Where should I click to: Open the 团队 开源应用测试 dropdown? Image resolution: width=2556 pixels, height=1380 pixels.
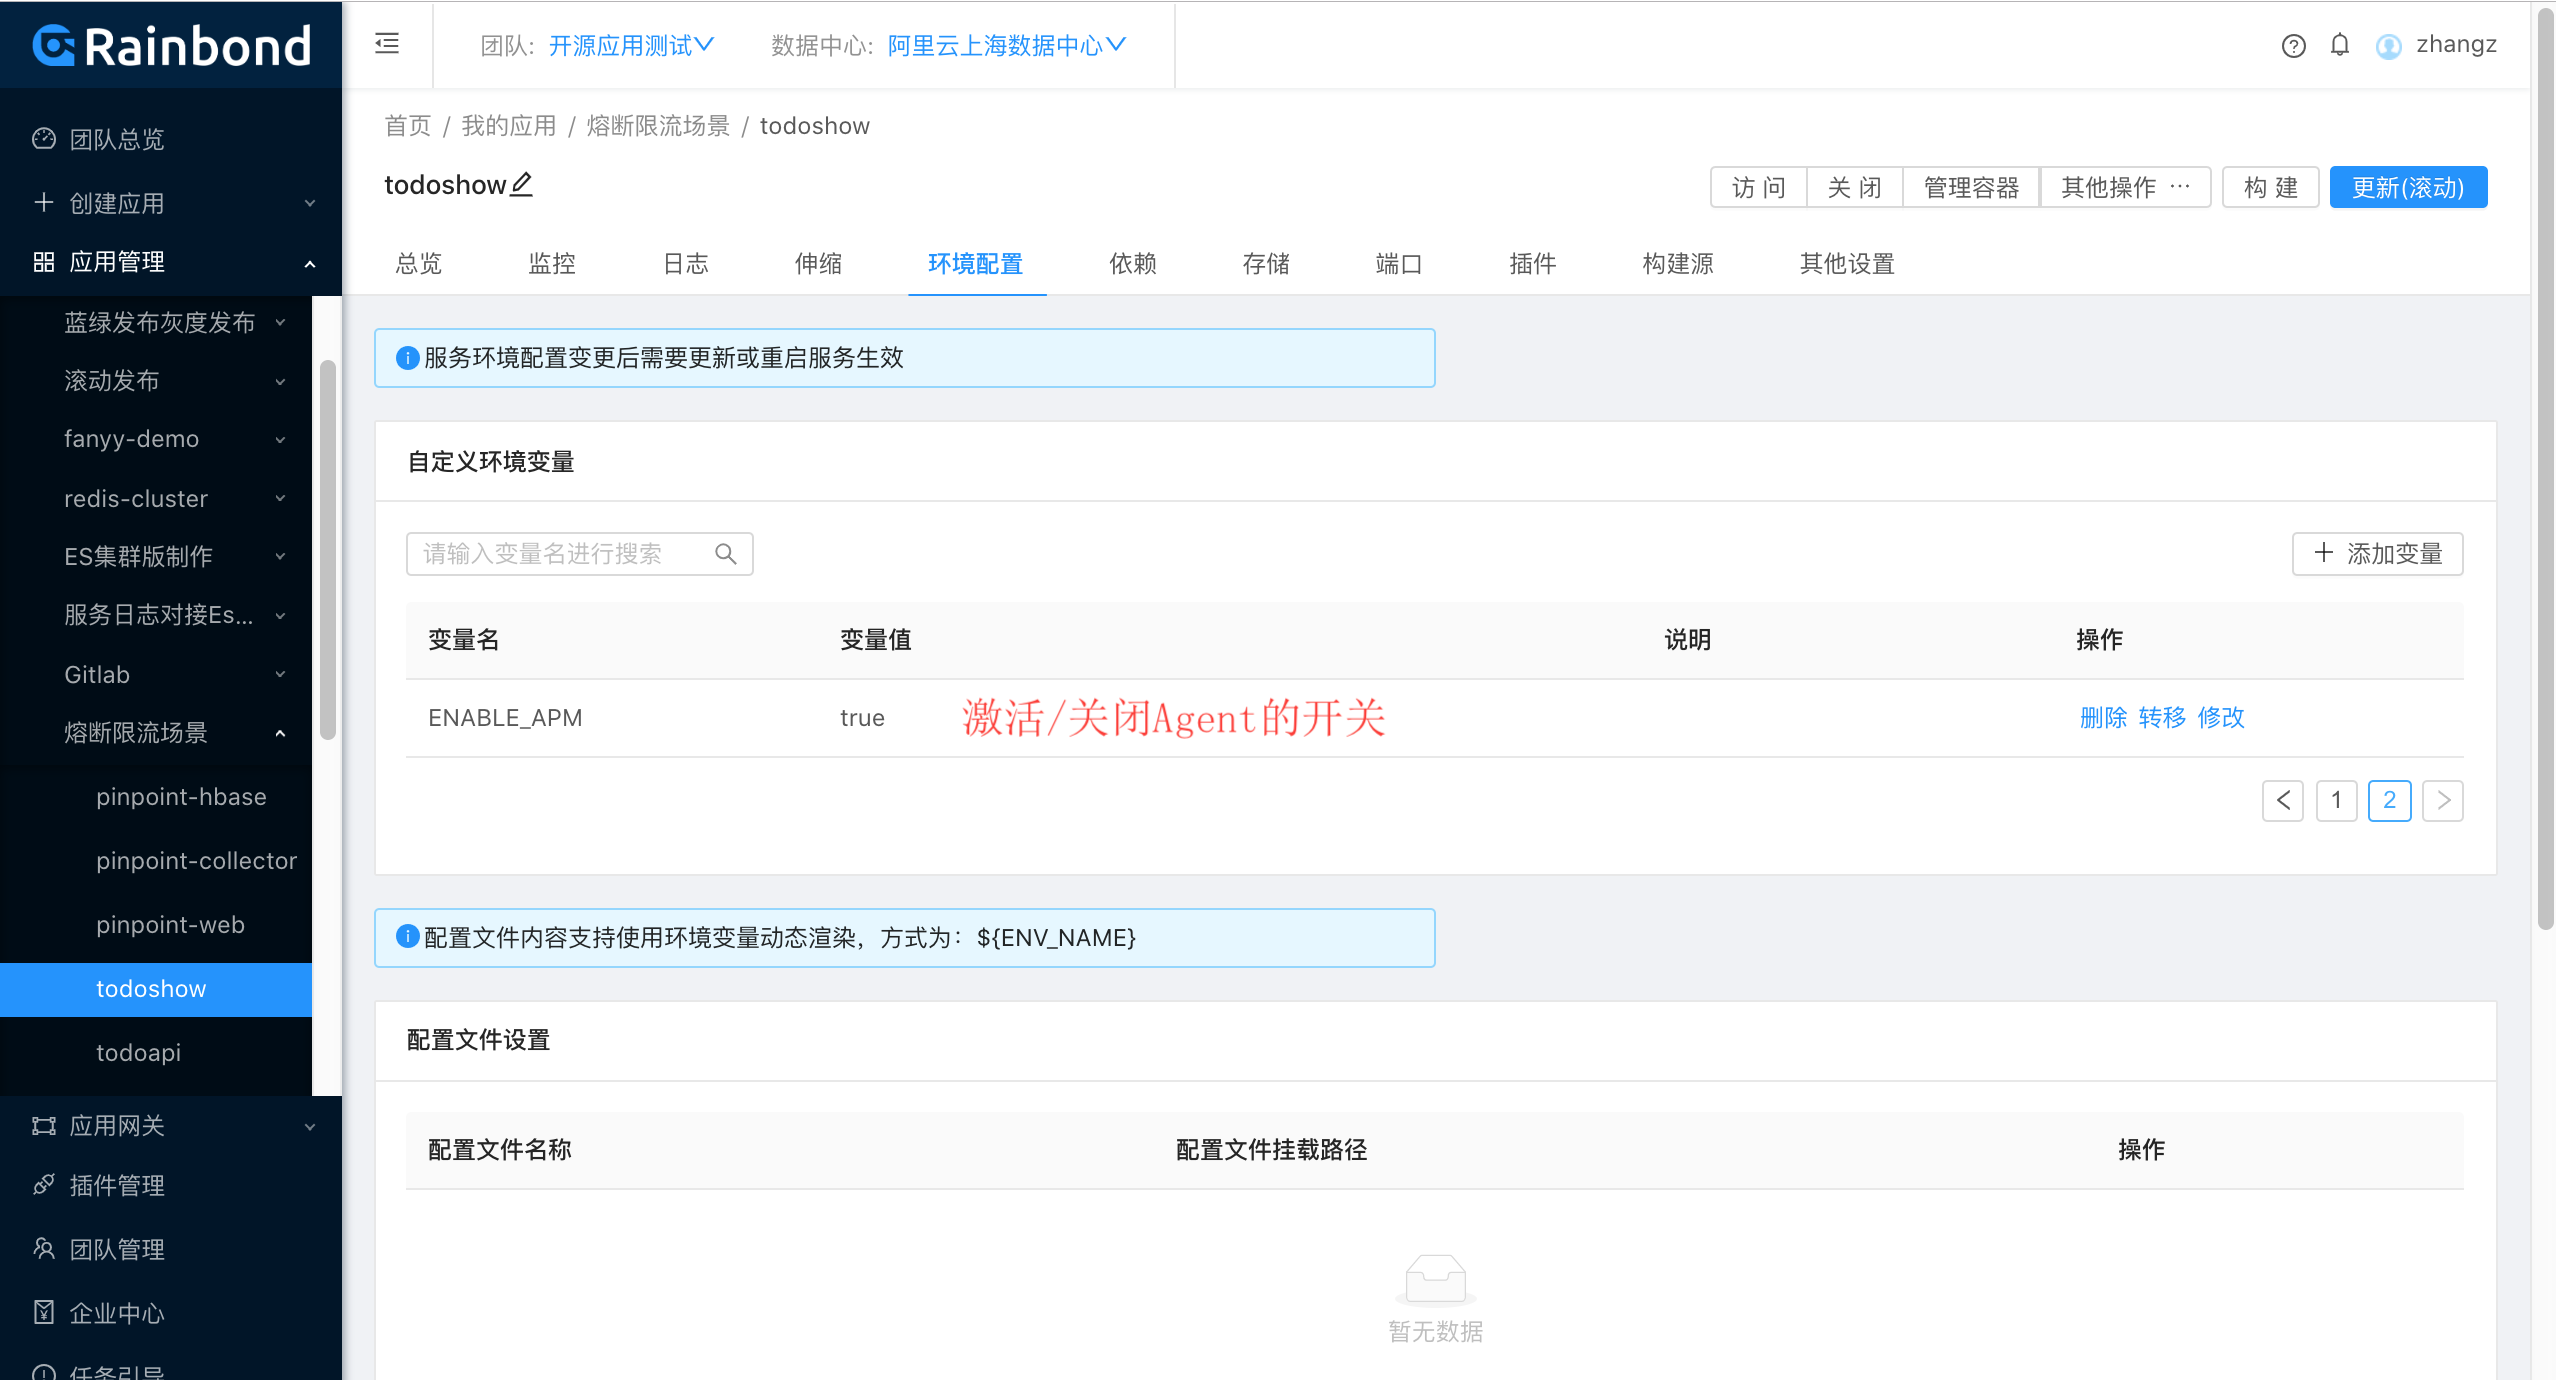631,45
